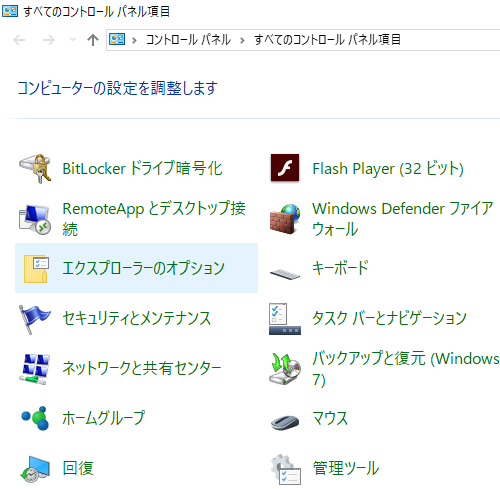
Task: Open マウス link
Action: click(x=330, y=418)
